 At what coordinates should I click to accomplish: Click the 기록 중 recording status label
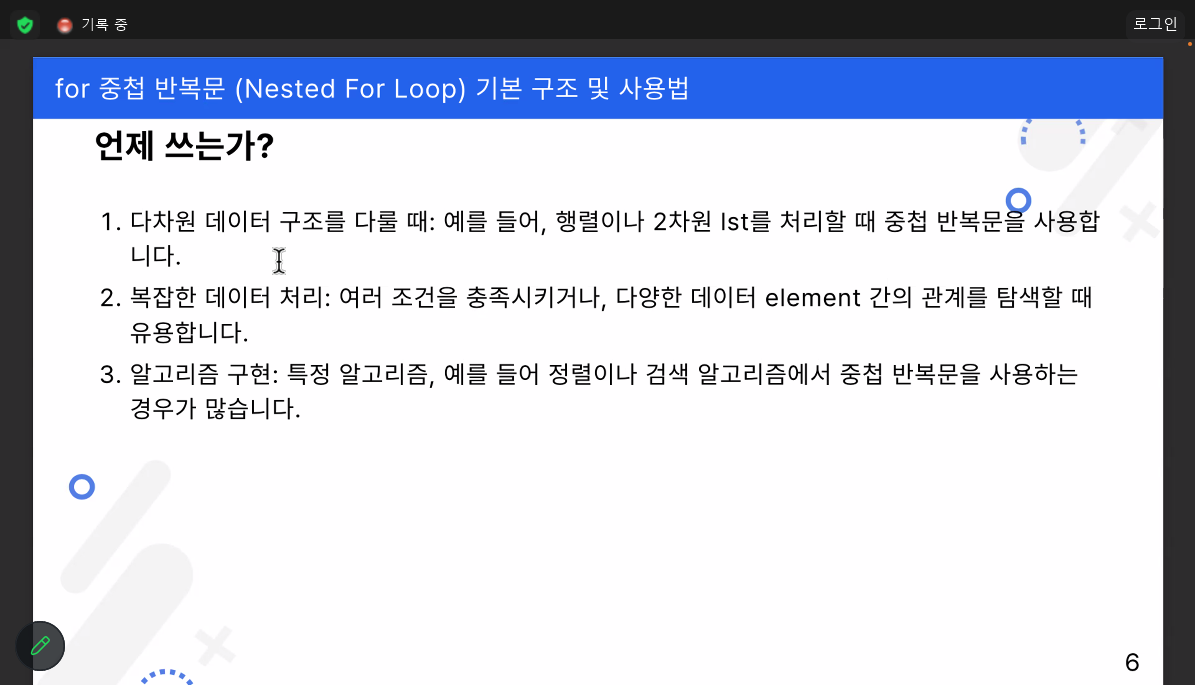pos(104,25)
